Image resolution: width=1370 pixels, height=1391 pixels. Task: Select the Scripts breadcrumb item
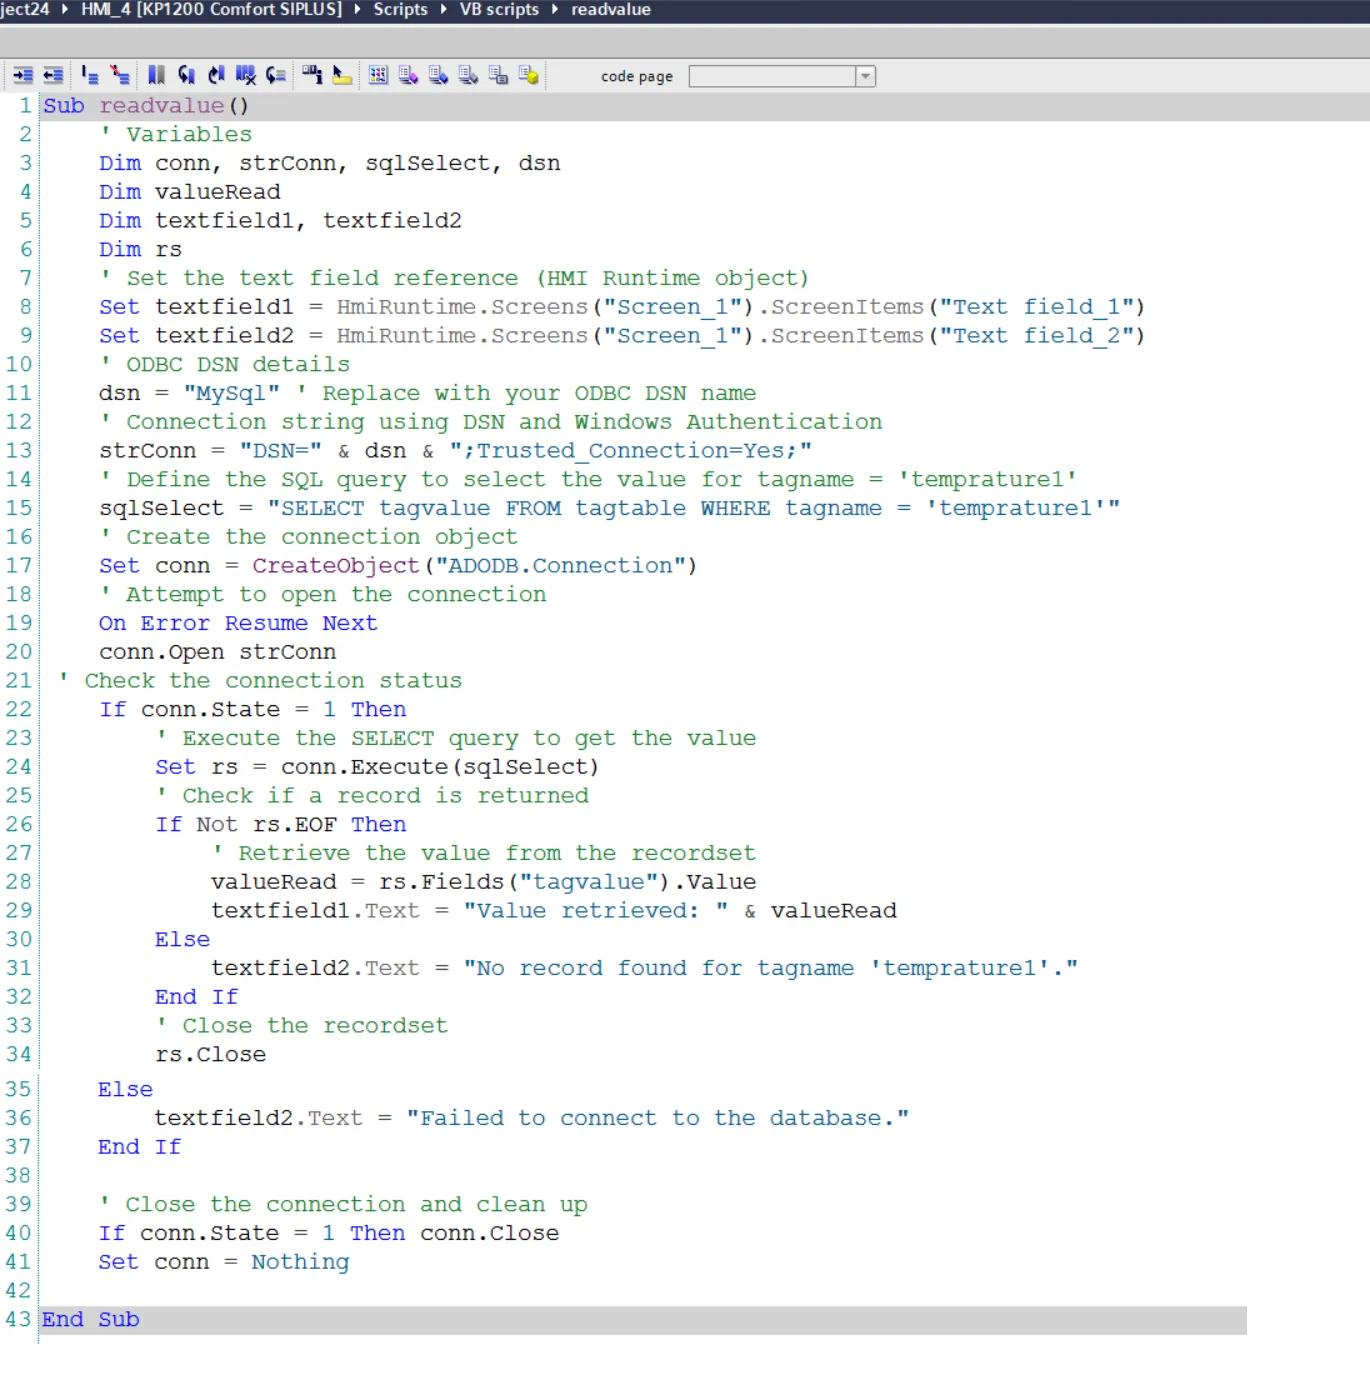[400, 10]
